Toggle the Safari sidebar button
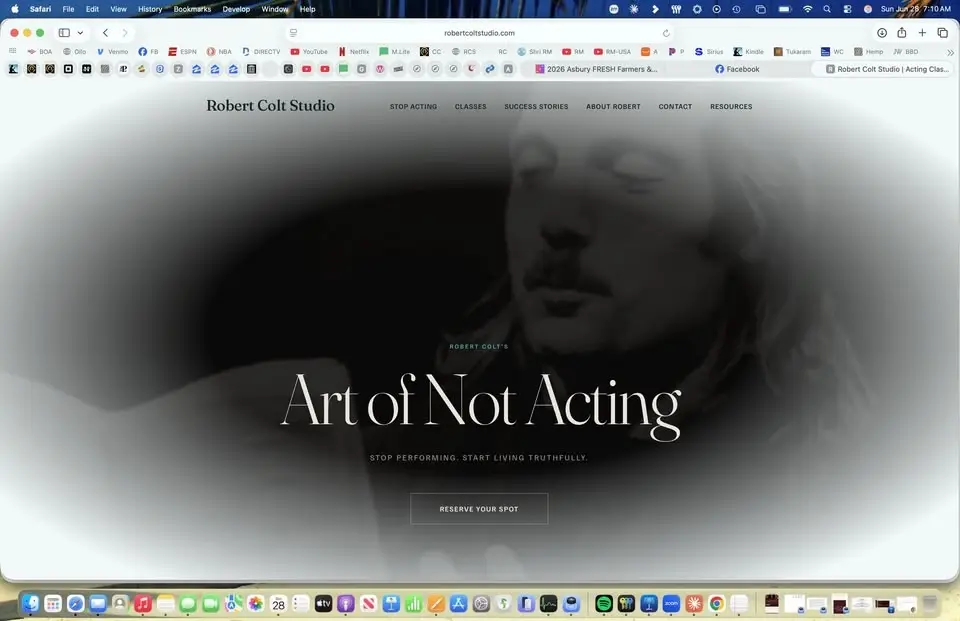960x621 pixels. coord(64,32)
